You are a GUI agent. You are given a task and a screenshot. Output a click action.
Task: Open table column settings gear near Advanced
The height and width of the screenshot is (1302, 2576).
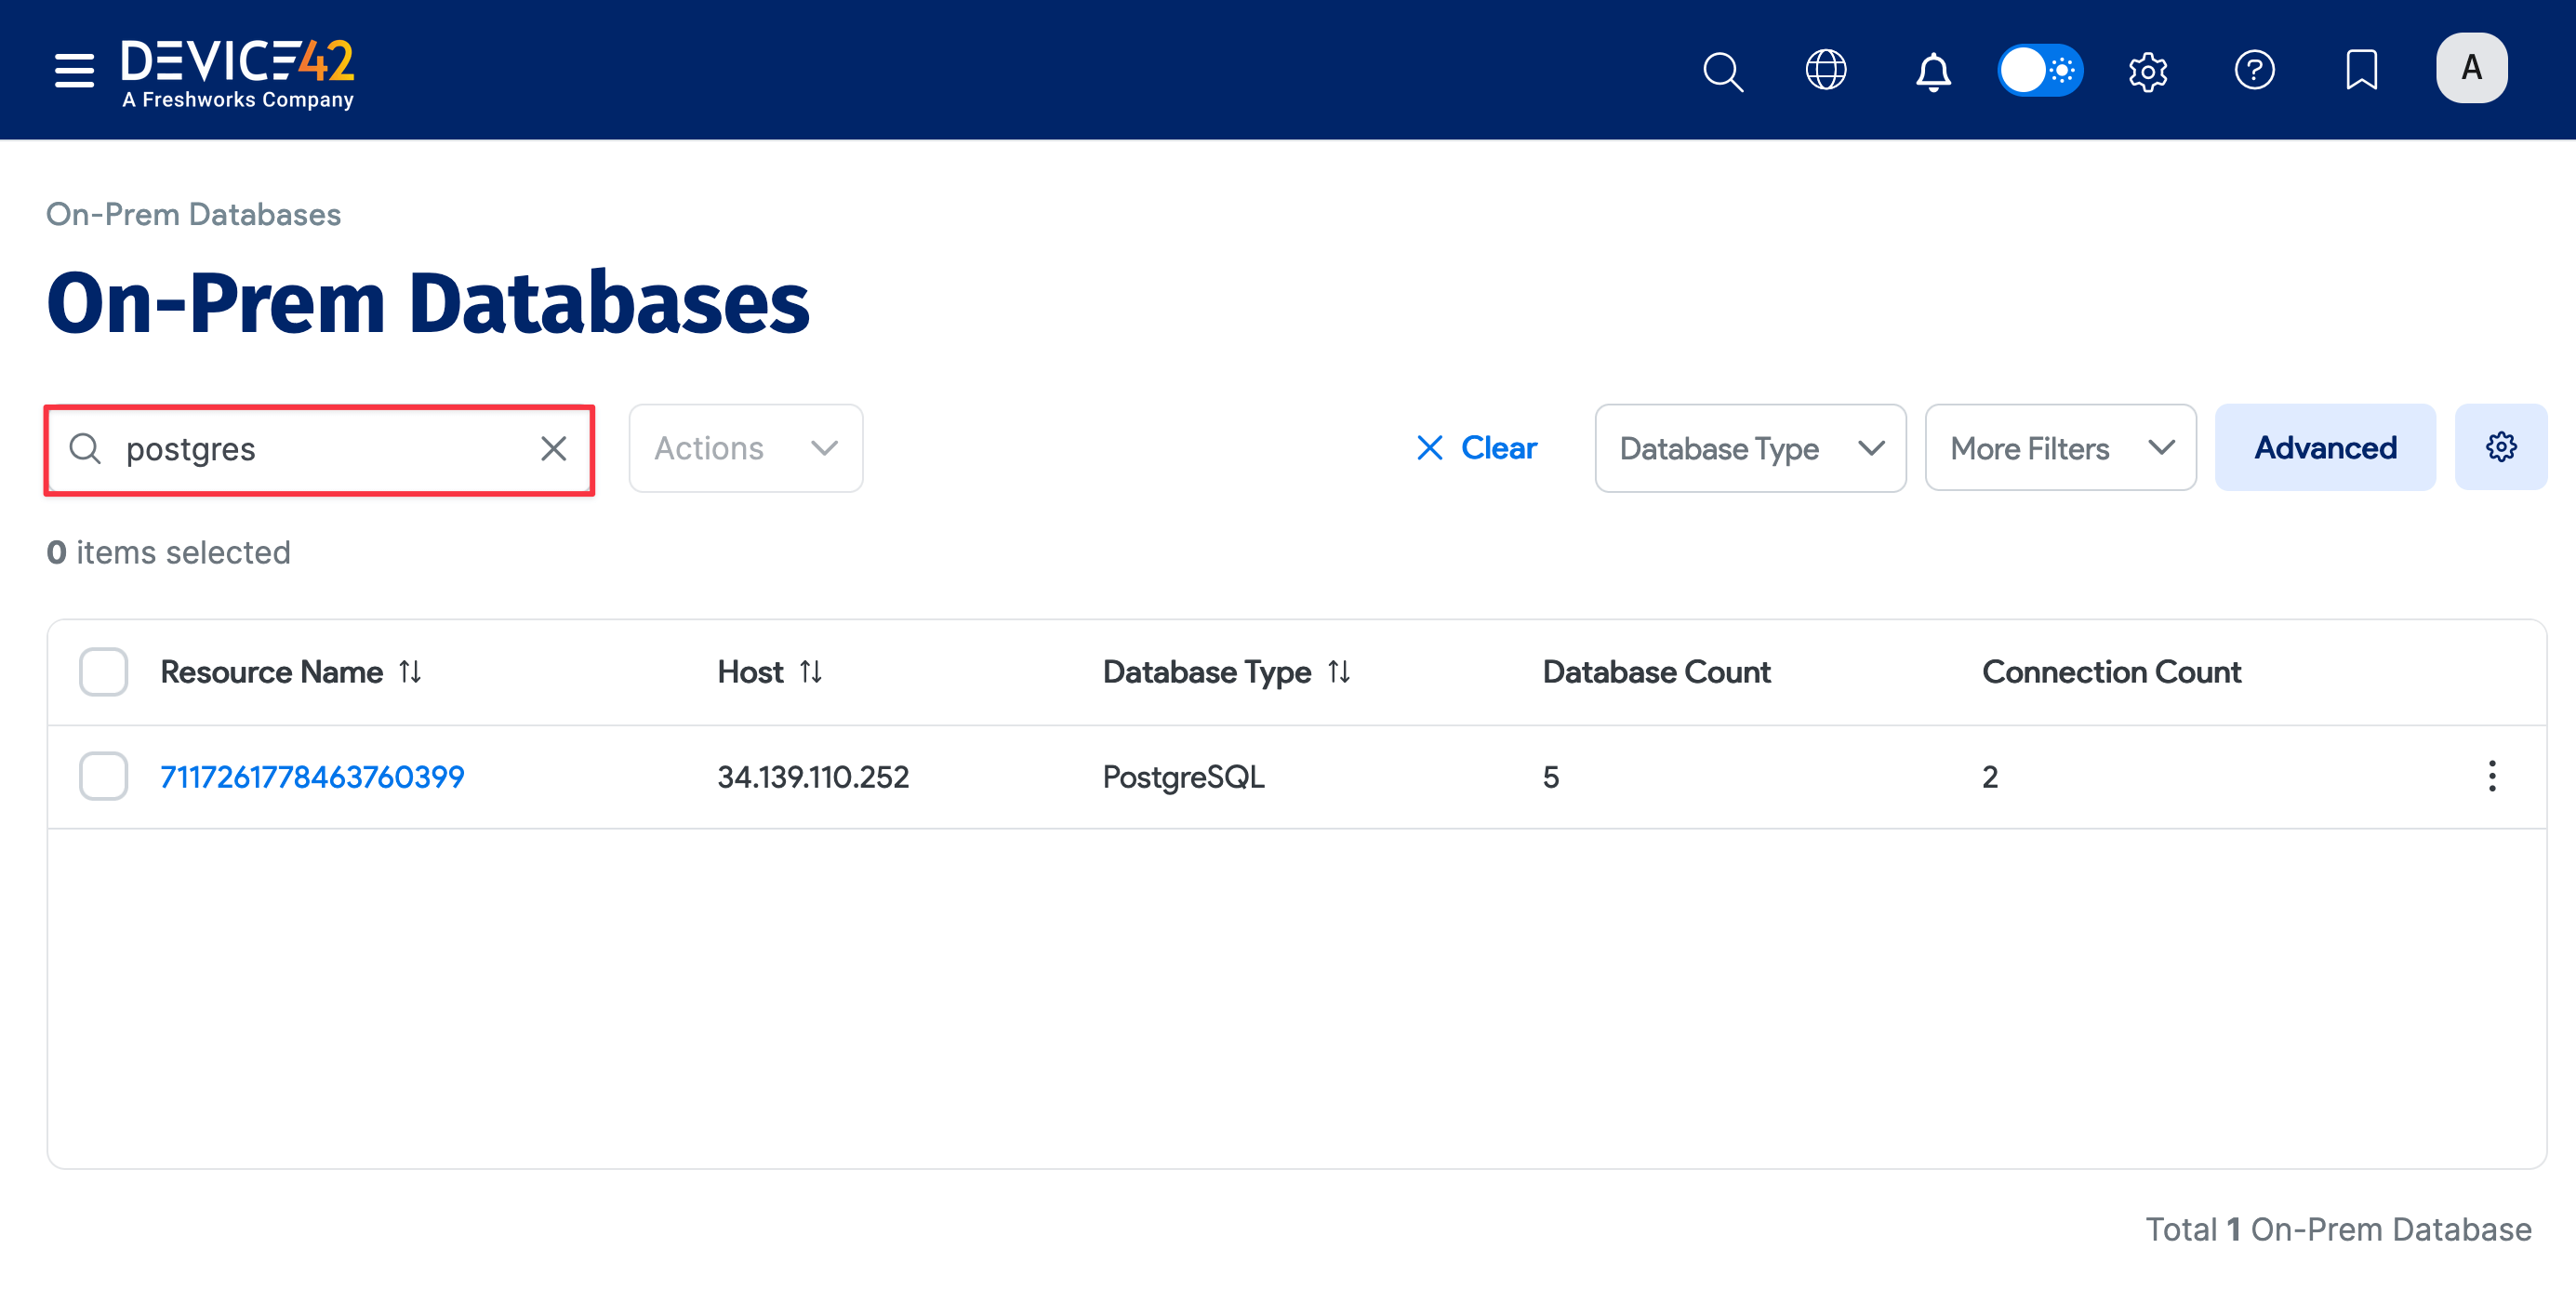click(x=2500, y=447)
